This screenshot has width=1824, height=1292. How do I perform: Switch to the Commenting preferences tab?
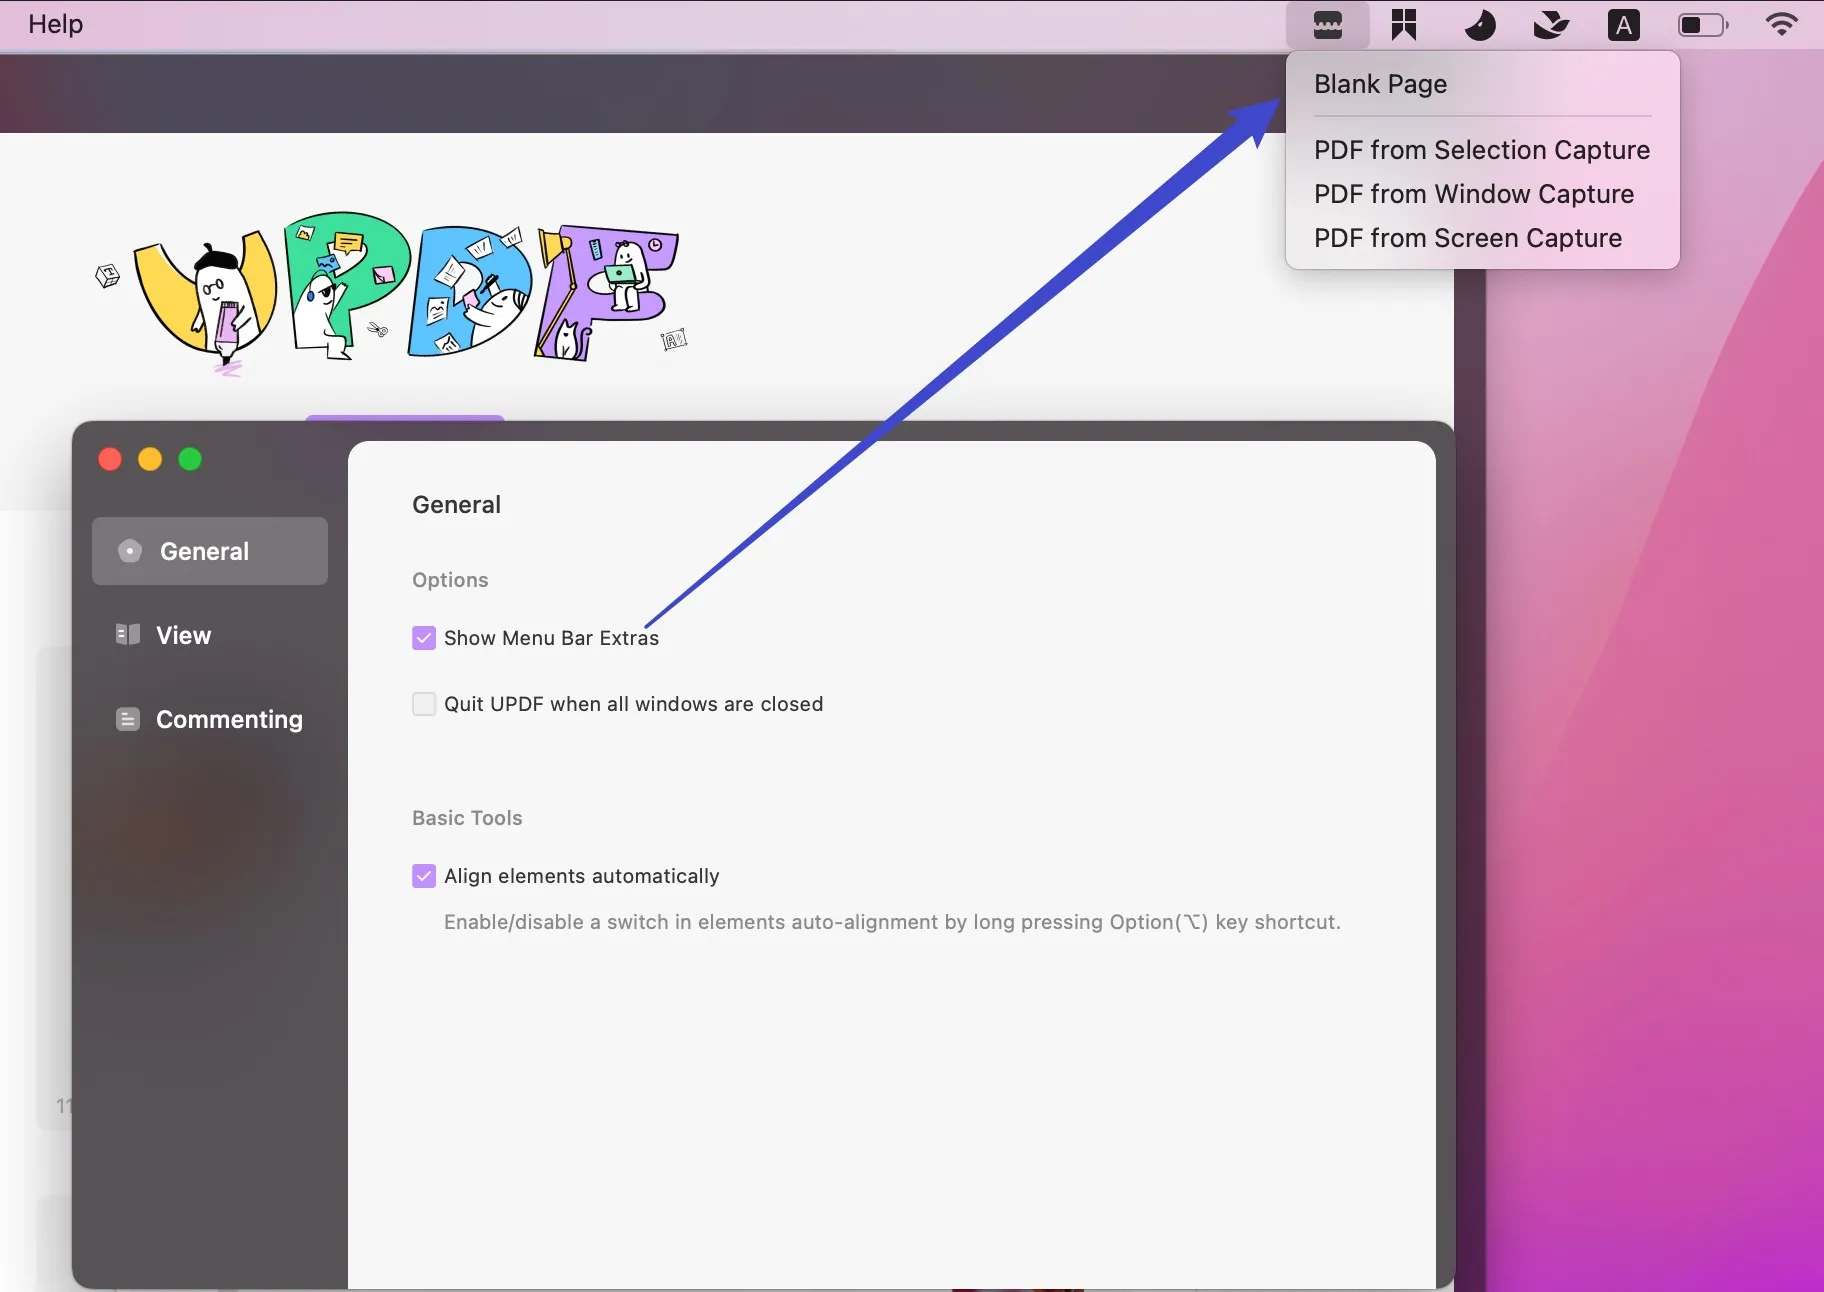click(210, 719)
